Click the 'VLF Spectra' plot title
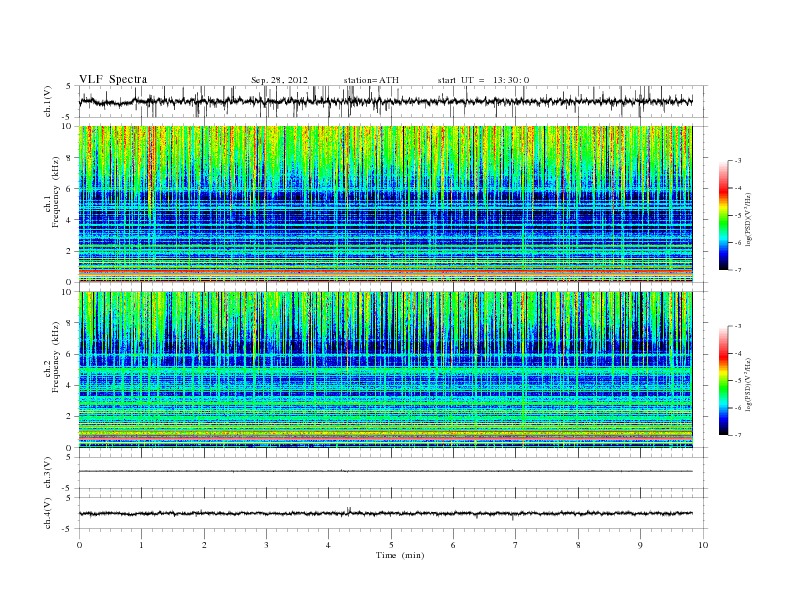Viewport: 792px width, 612px height. [113, 79]
